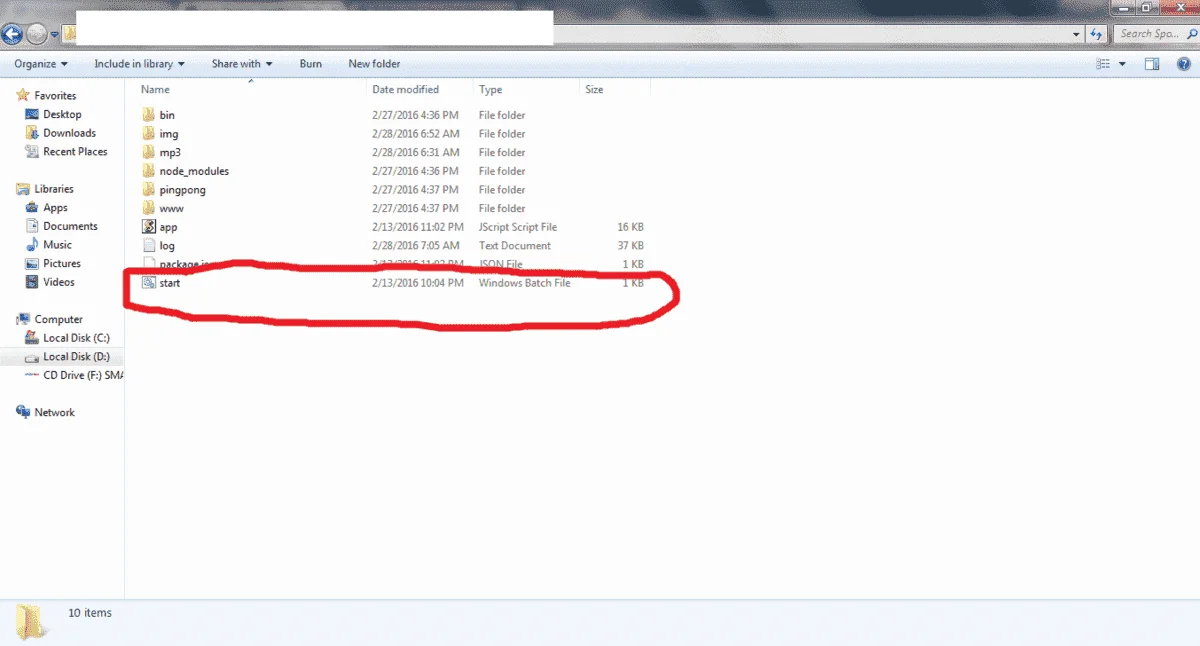Open the Apps library
The image size is (1200, 646).
(55, 208)
